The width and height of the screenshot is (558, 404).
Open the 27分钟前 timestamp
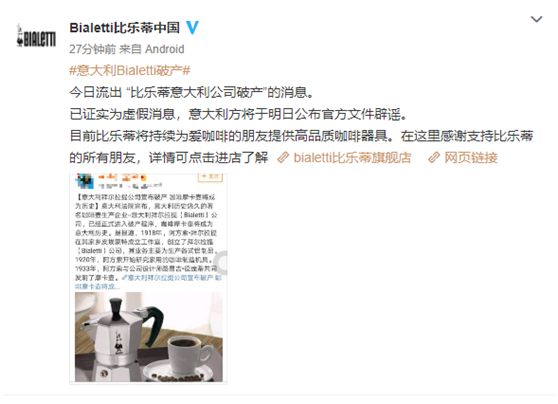(x=93, y=49)
